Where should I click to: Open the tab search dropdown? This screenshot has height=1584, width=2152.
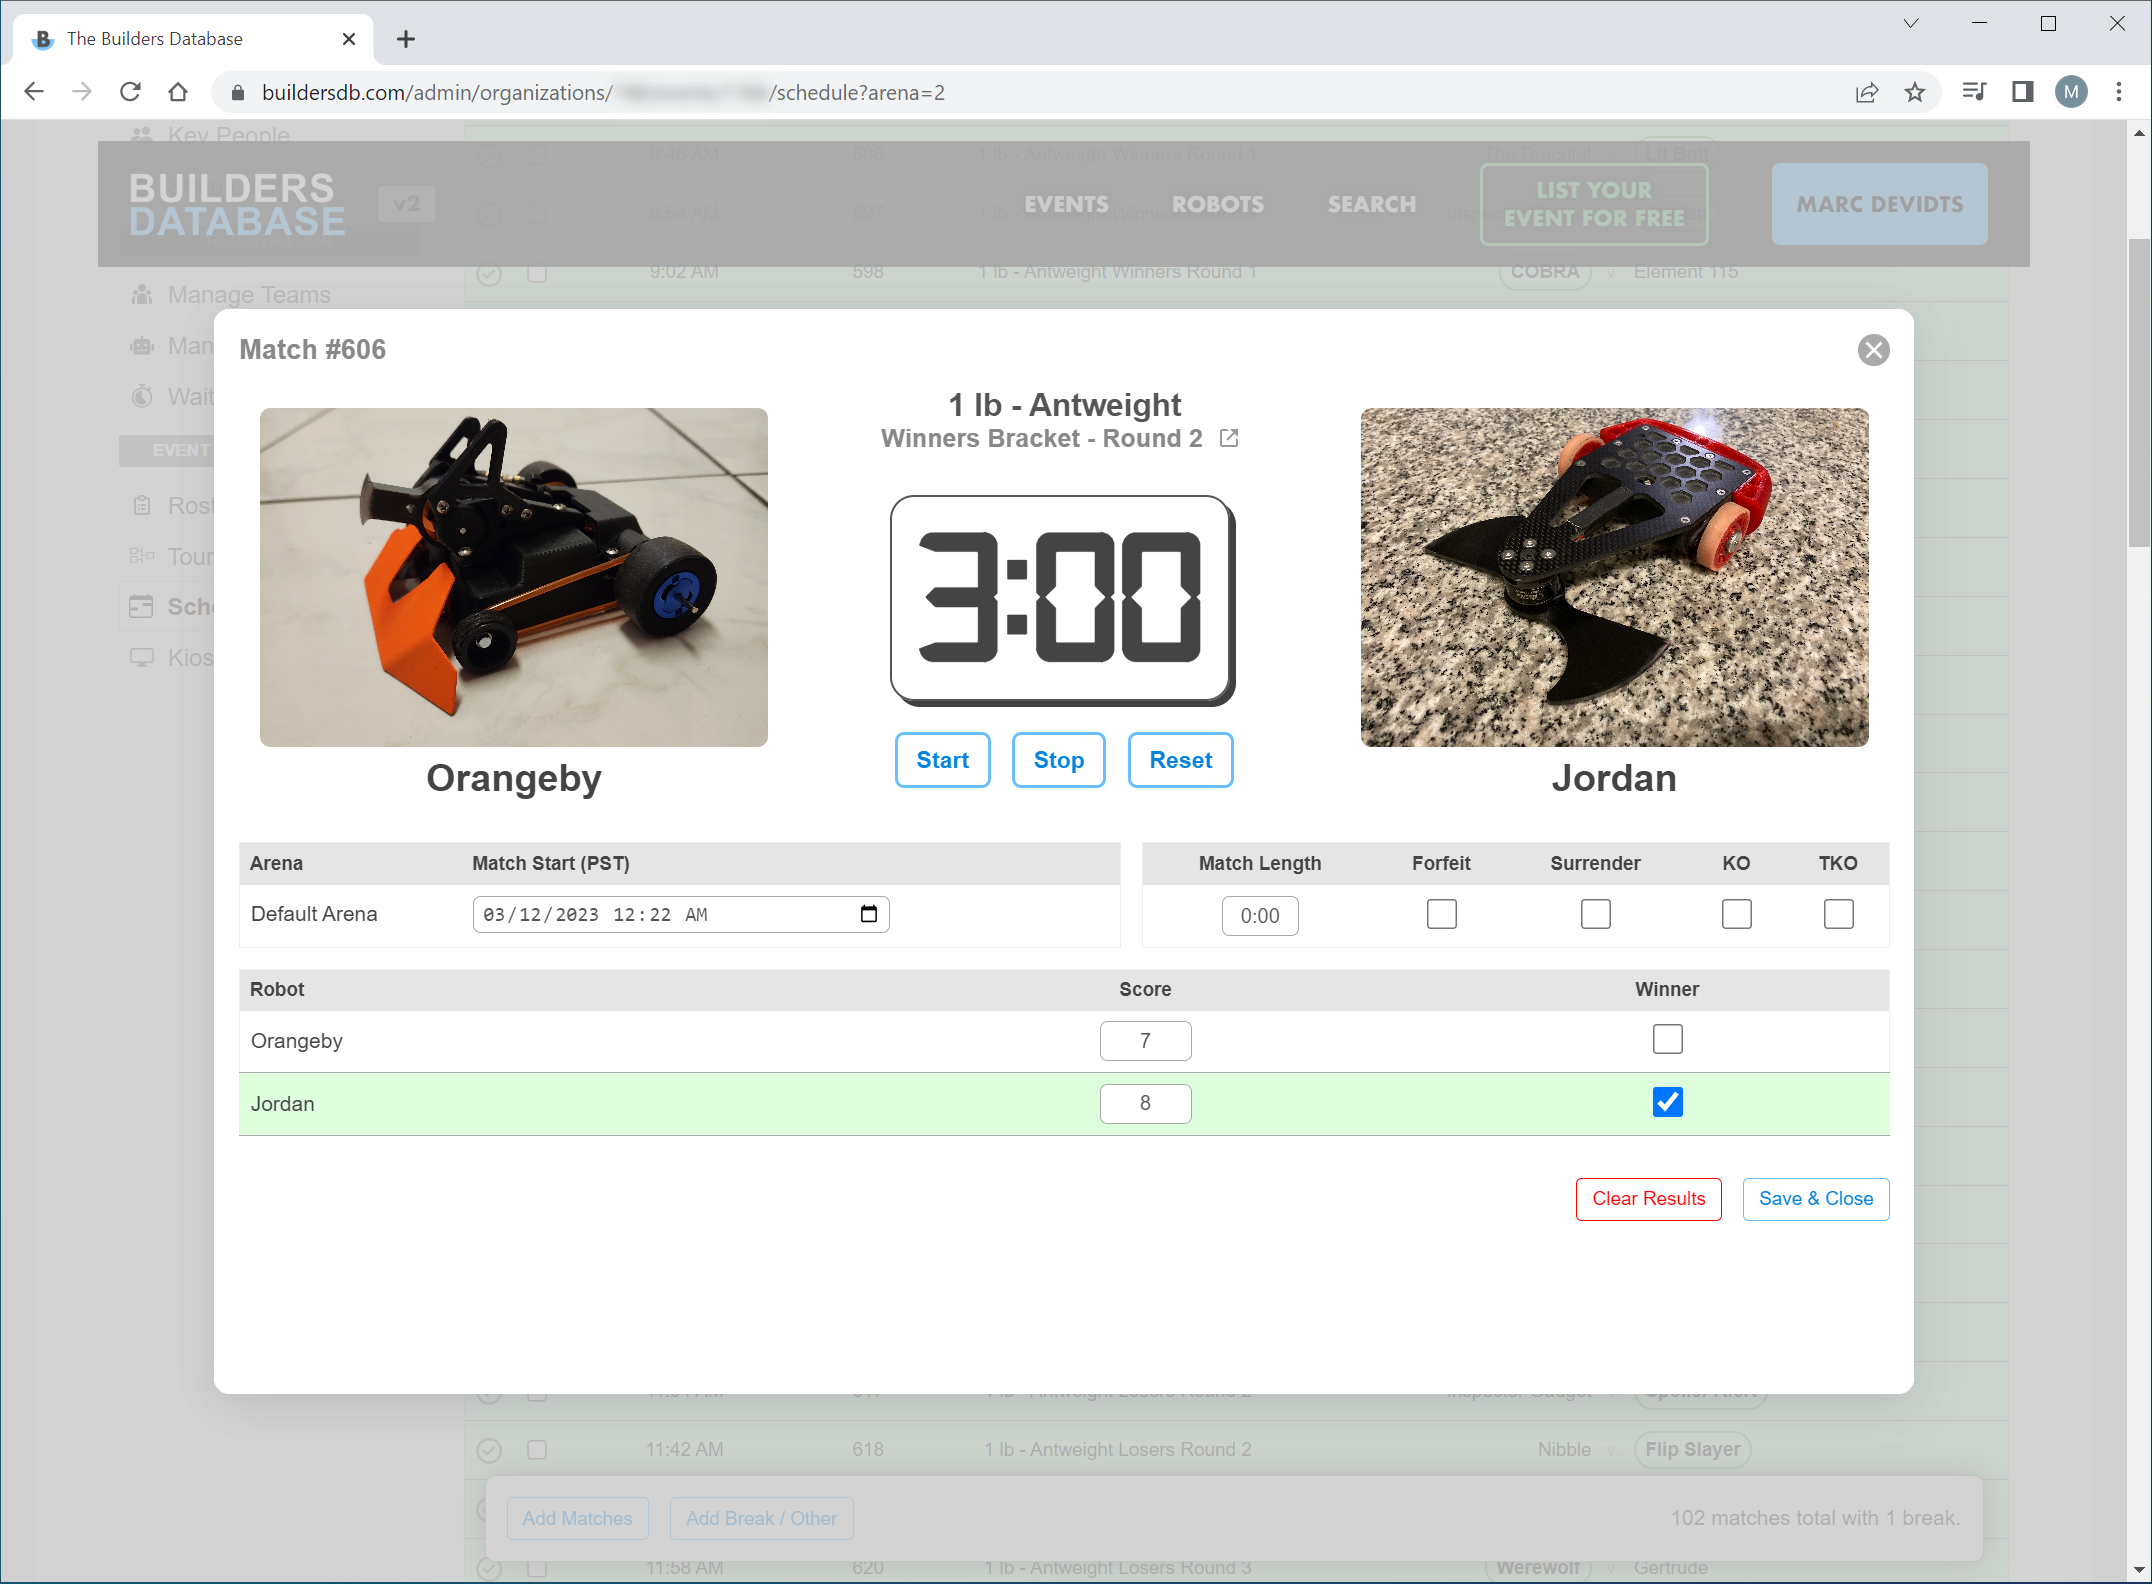pyautogui.click(x=1911, y=23)
